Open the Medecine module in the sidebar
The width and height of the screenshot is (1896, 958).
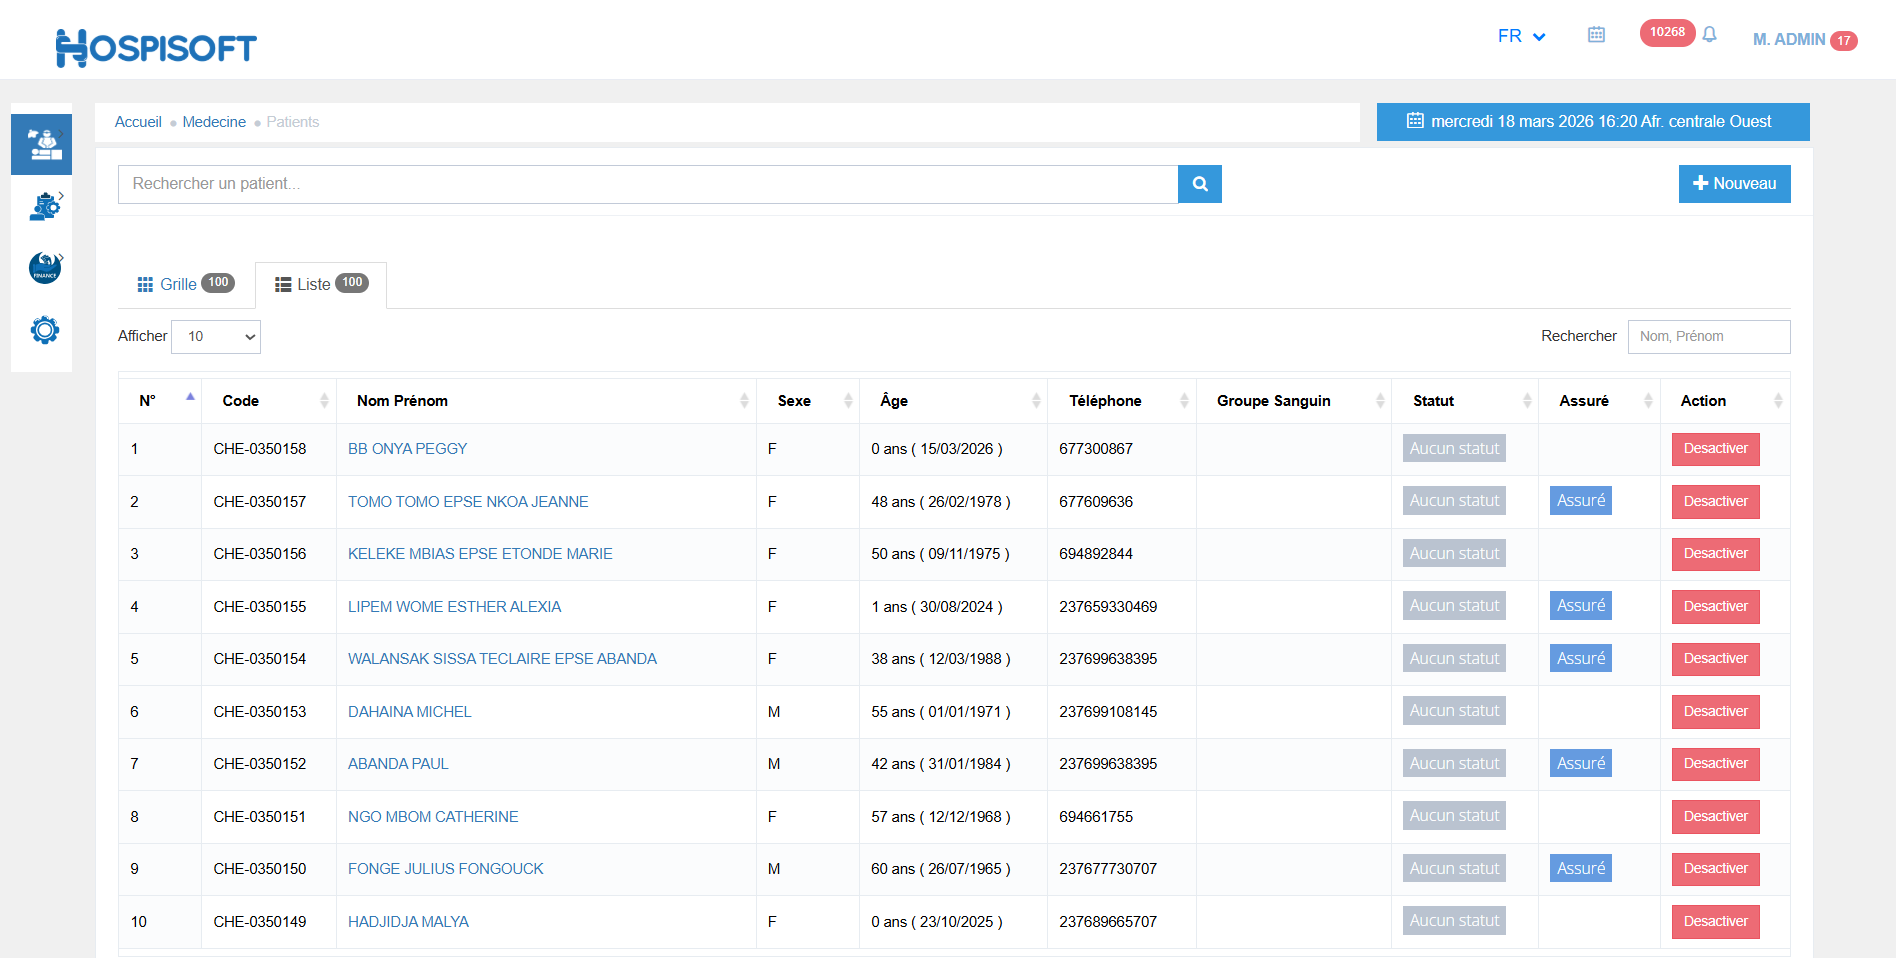(x=42, y=145)
